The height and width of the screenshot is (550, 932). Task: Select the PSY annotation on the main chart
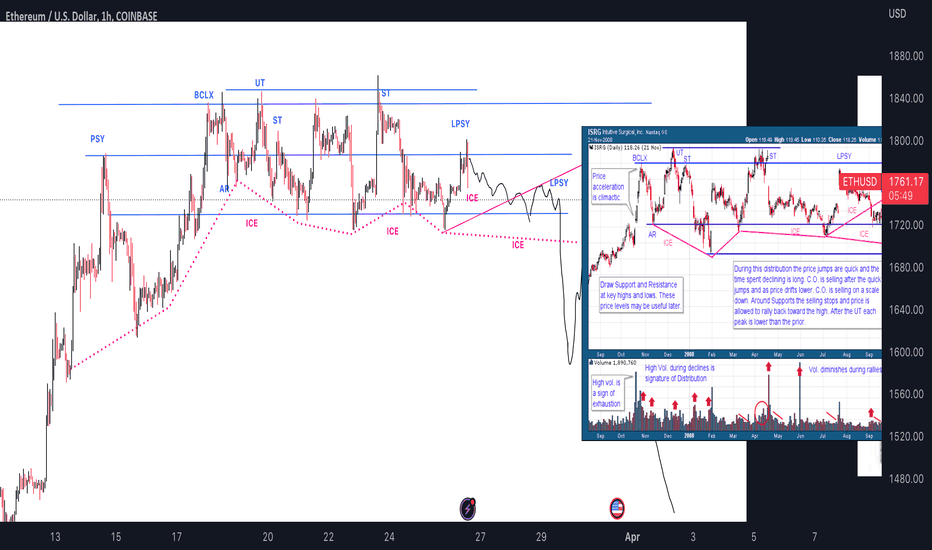coord(97,139)
